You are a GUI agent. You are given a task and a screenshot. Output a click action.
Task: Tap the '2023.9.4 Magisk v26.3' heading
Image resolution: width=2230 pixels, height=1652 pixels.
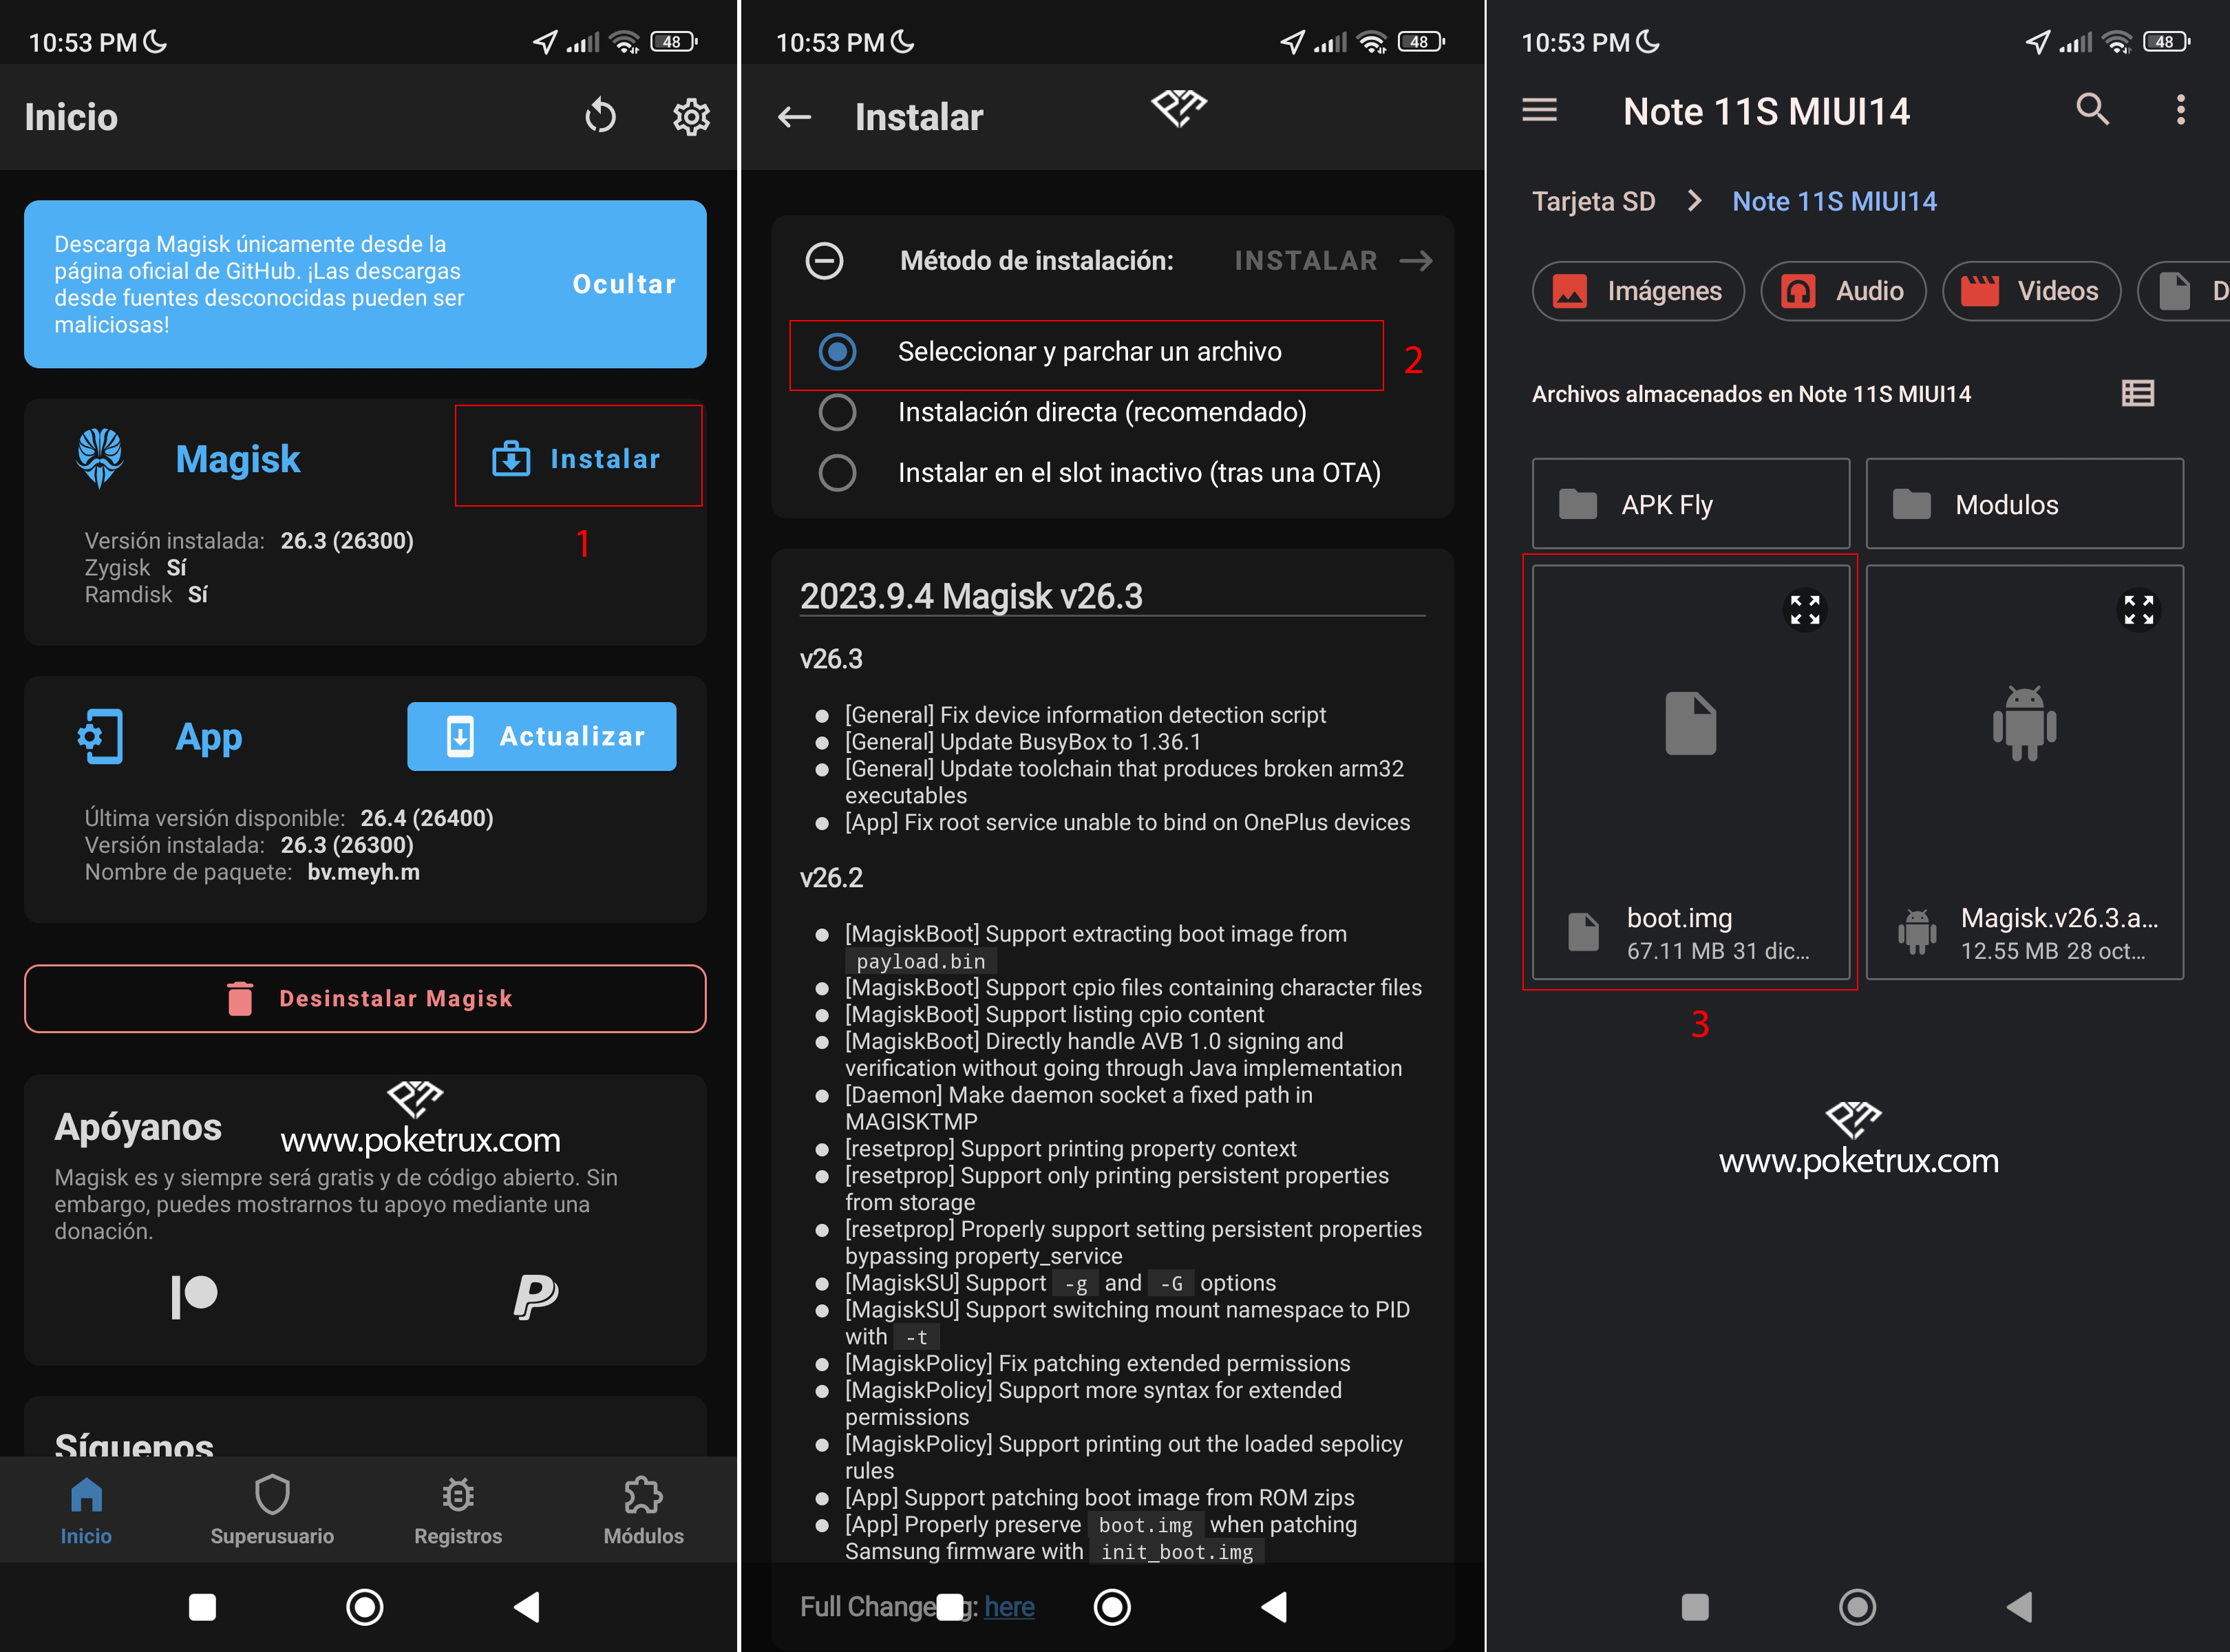pyautogui.click(x=971, y=596)
